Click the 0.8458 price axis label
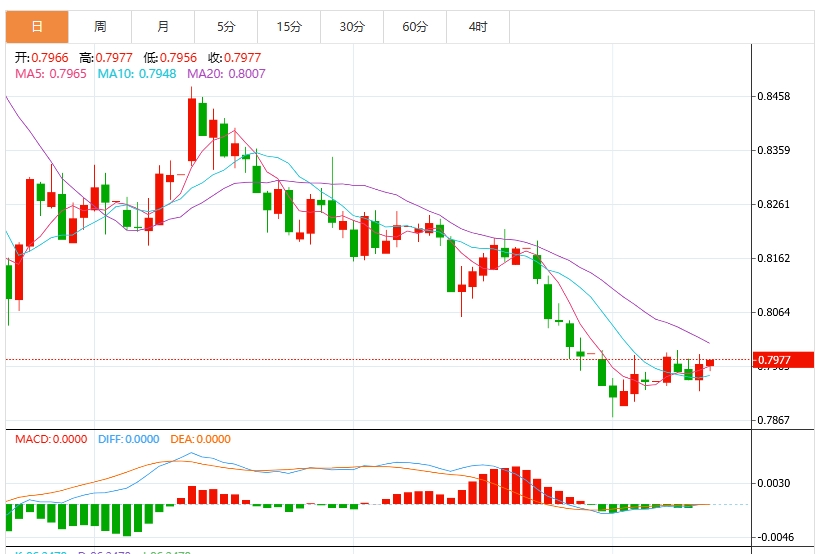The height and width of the screenshot is (554, 822). point(773,96)
